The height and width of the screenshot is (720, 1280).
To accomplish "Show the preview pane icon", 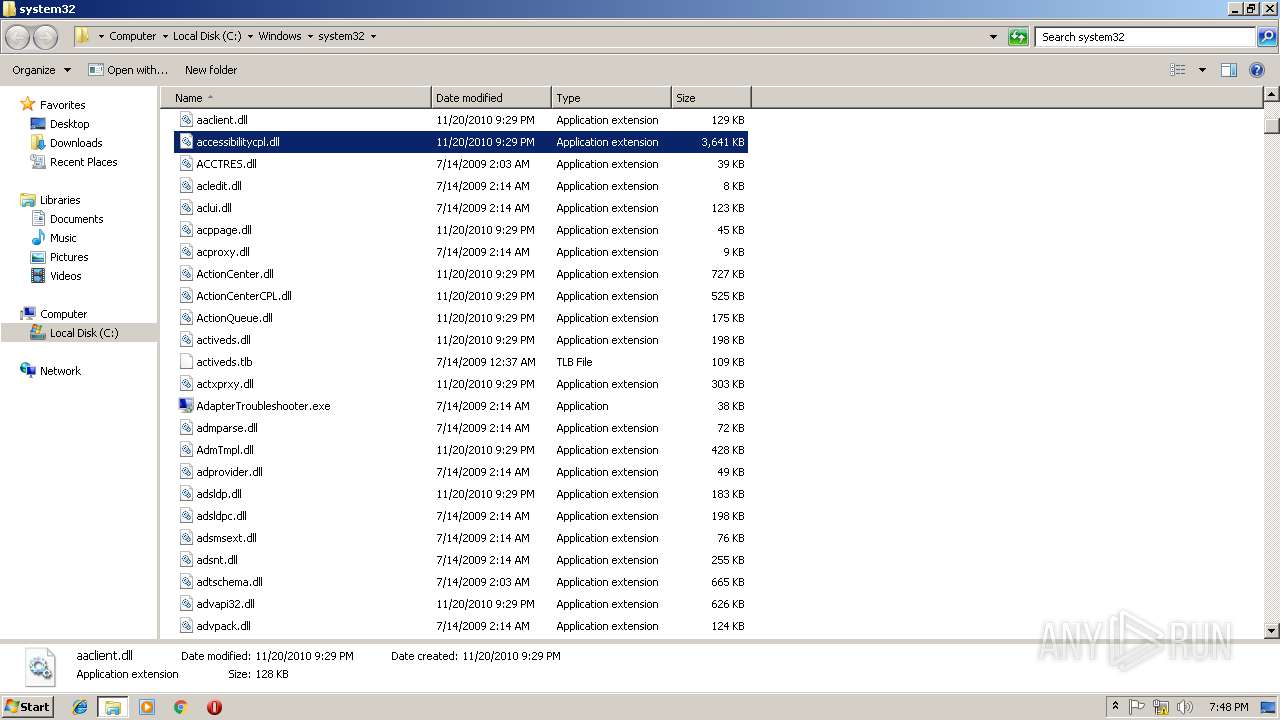I will click(x=1229, y=70).
